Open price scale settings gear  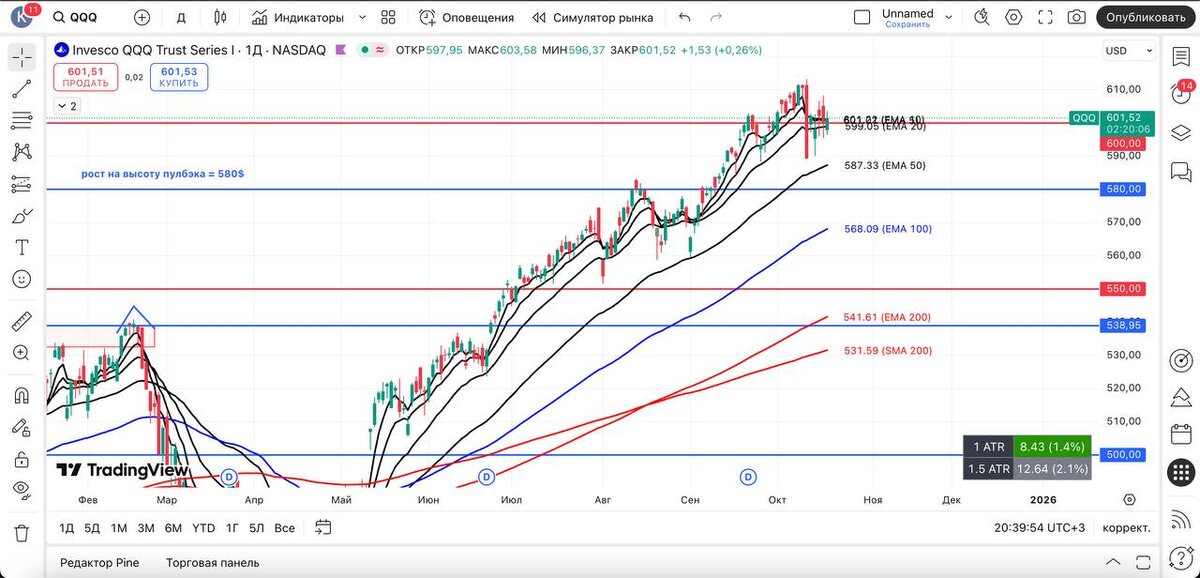tap(1129, 499)
